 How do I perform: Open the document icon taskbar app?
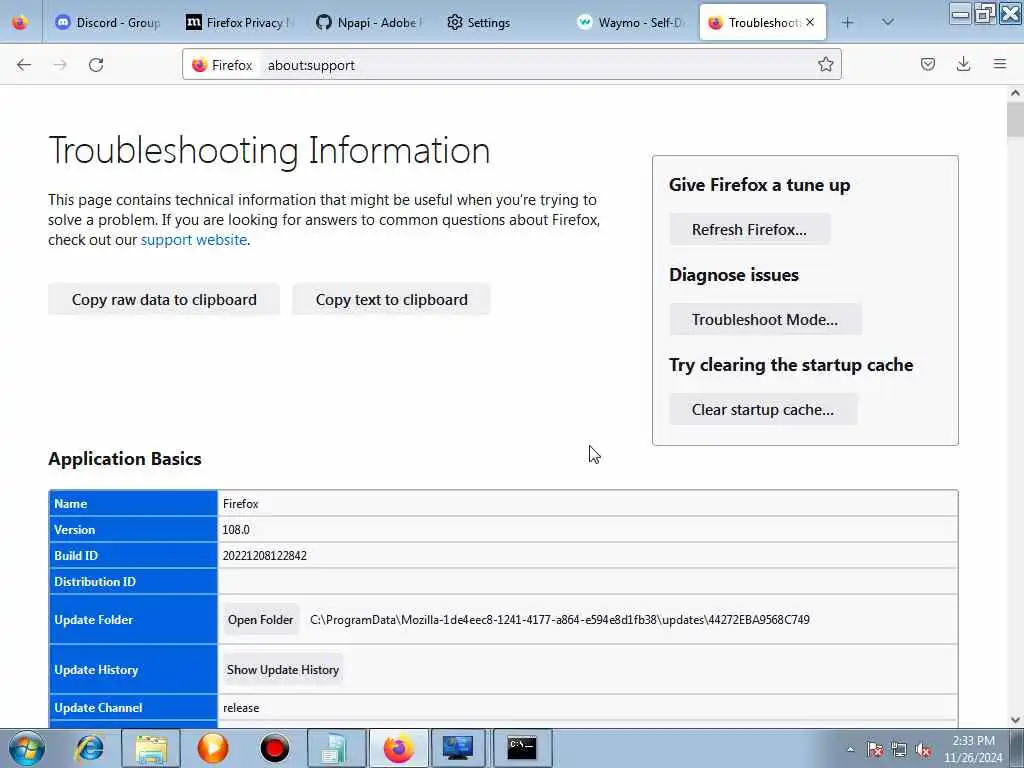[336, 748]
